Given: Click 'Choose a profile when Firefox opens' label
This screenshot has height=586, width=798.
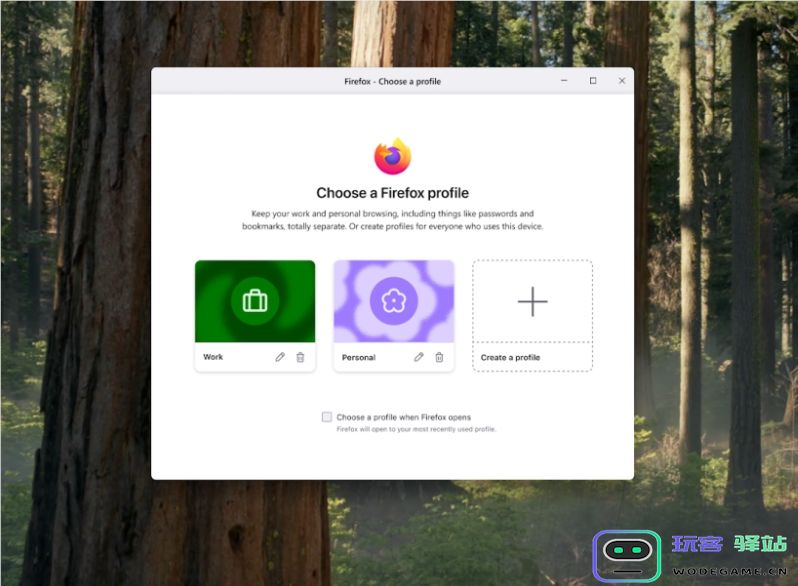Looking at the screenshot, I should tap(403, 417).
